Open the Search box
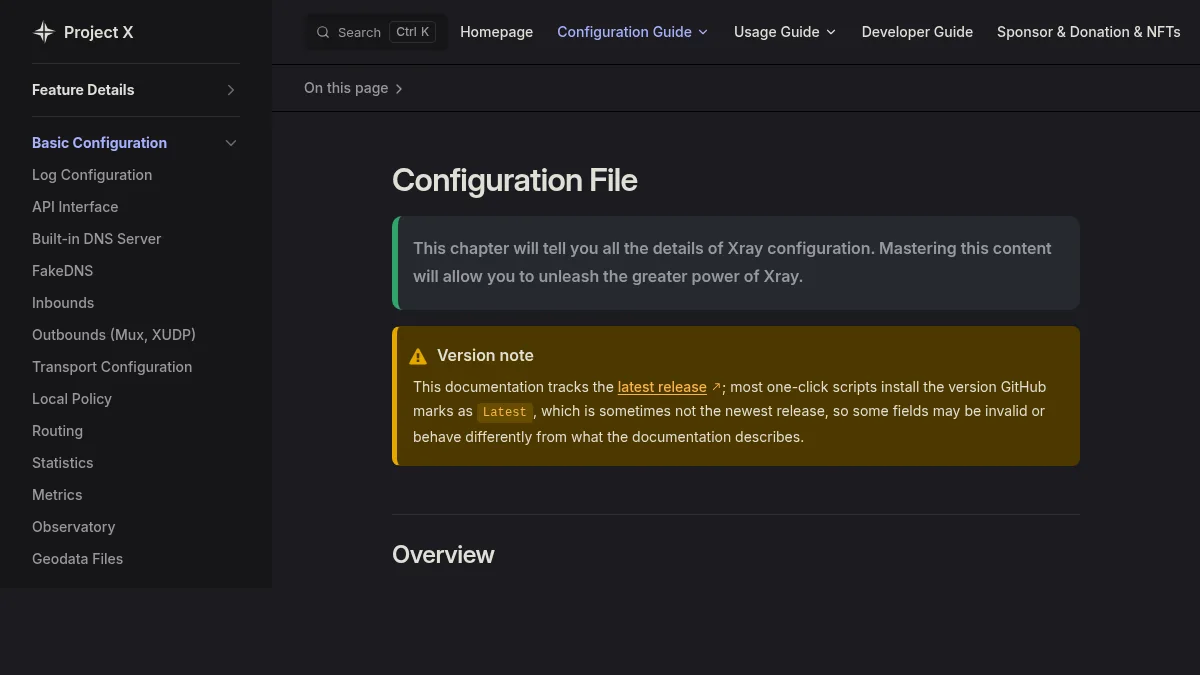The height and width of the screenshot is (675, 1200). point(376,32)
